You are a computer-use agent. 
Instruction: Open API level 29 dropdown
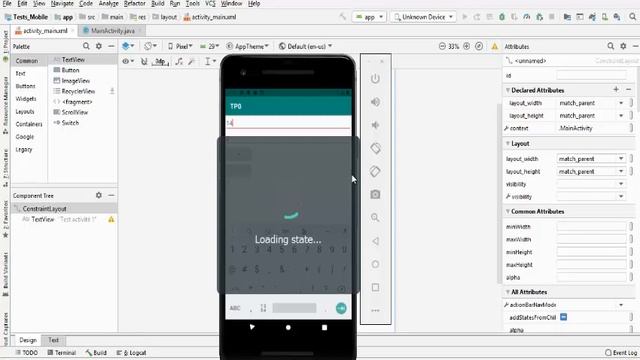tap(209, 47)
